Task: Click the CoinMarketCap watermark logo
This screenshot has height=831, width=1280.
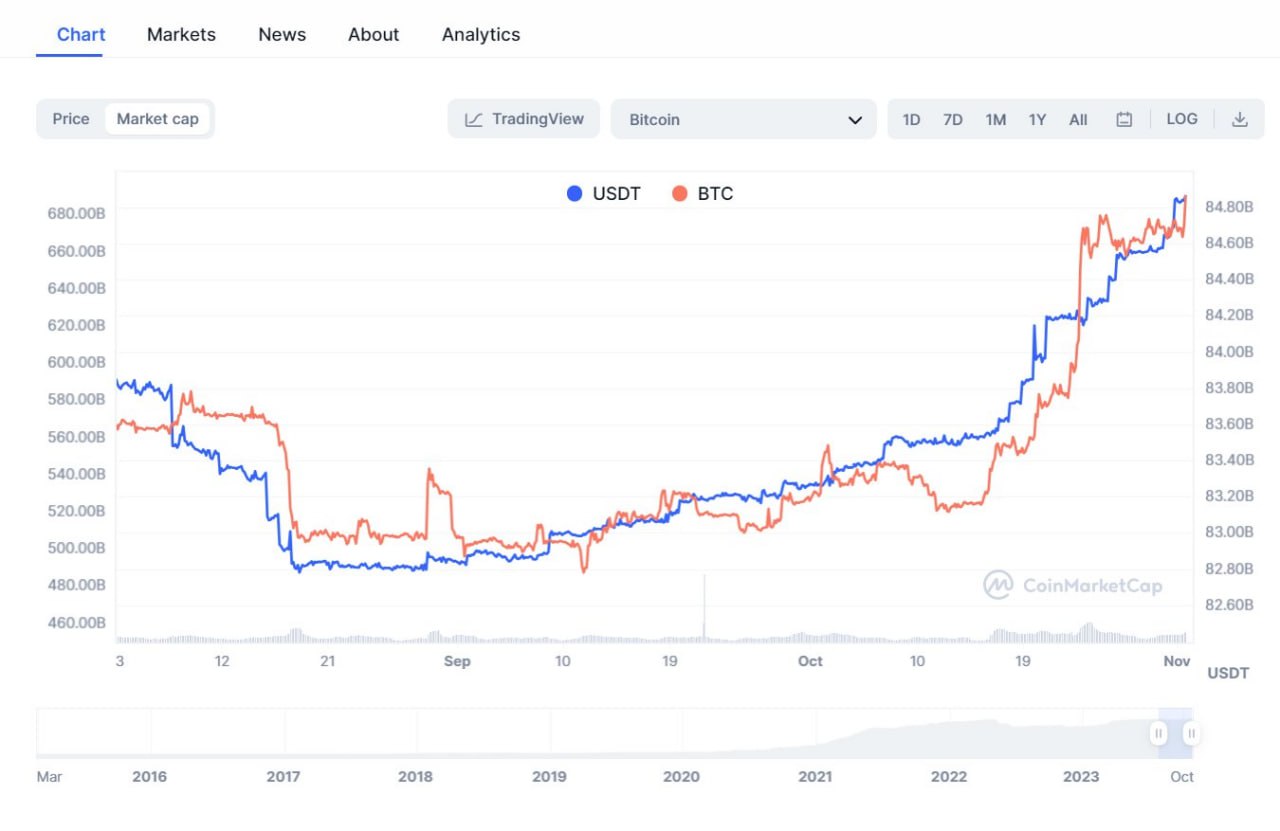Action: point(1073,585)
